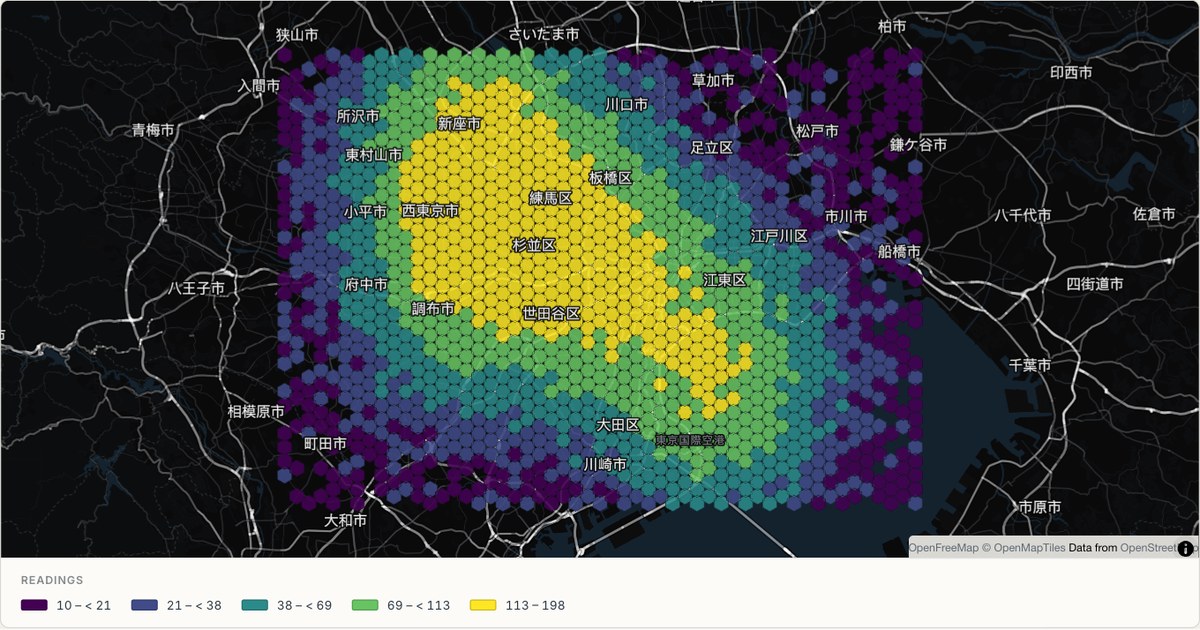Click the 世田谷区 map label

click(551, 313)
